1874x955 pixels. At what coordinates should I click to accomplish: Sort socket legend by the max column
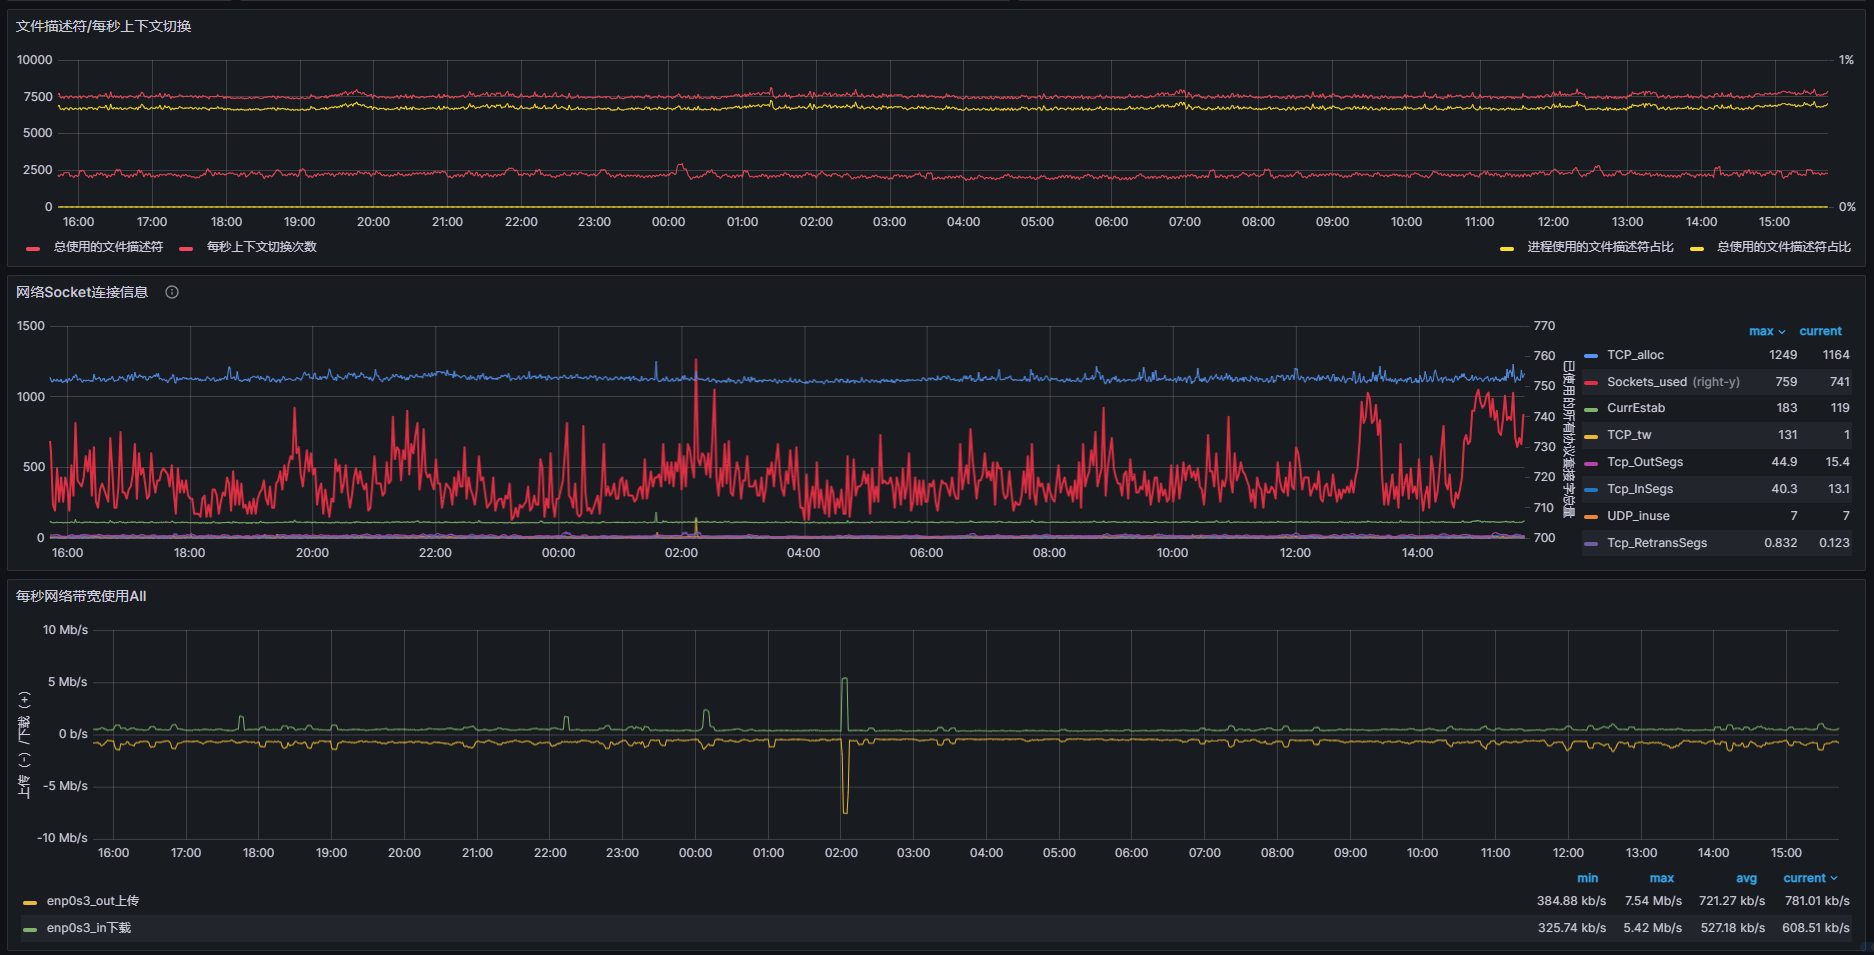1761,331
